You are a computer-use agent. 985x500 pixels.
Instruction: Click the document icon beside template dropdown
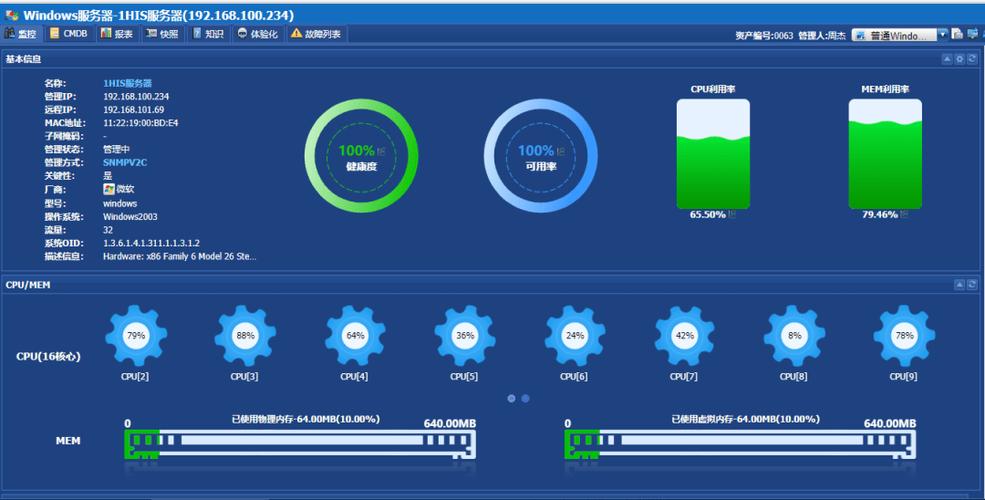coord(957,34)
